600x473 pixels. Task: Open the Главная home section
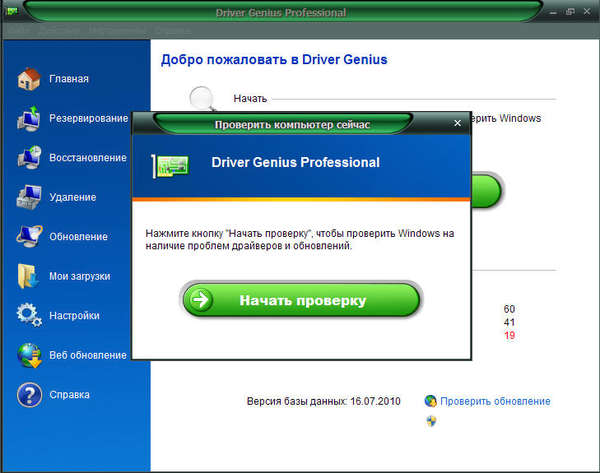click(x=53, y=79)
